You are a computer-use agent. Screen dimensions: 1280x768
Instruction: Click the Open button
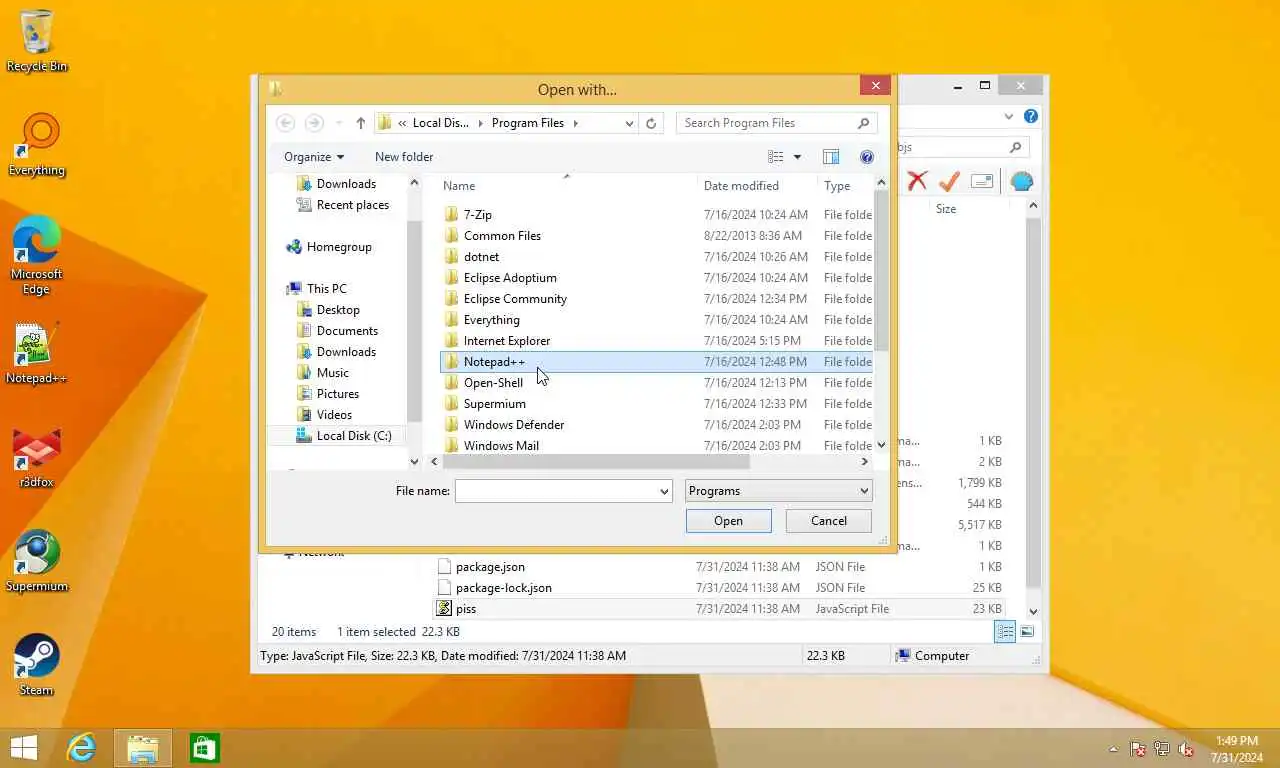(x=728, y=521)
